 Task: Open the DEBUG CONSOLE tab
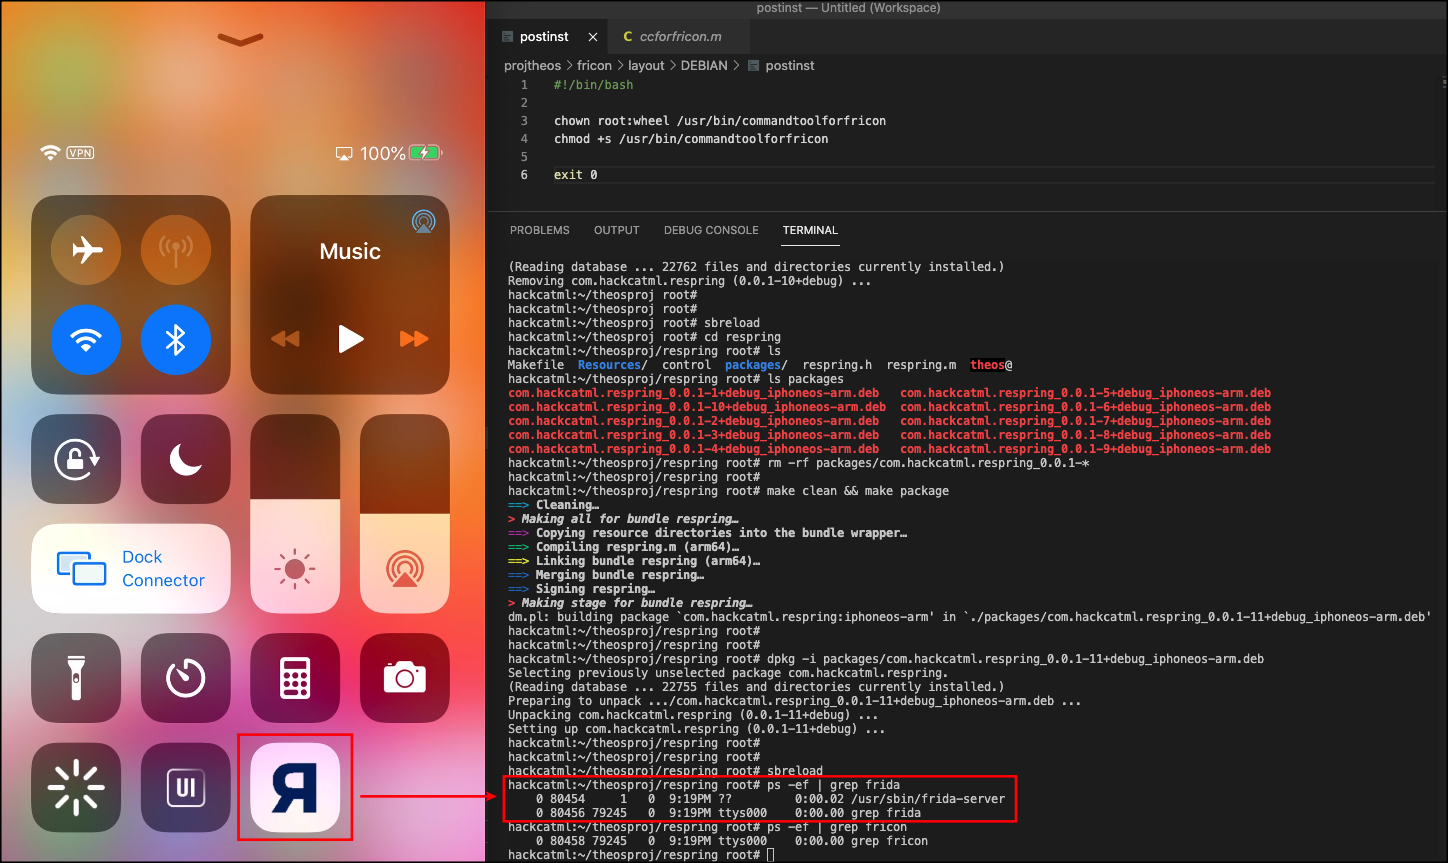[x=711, y=230]
